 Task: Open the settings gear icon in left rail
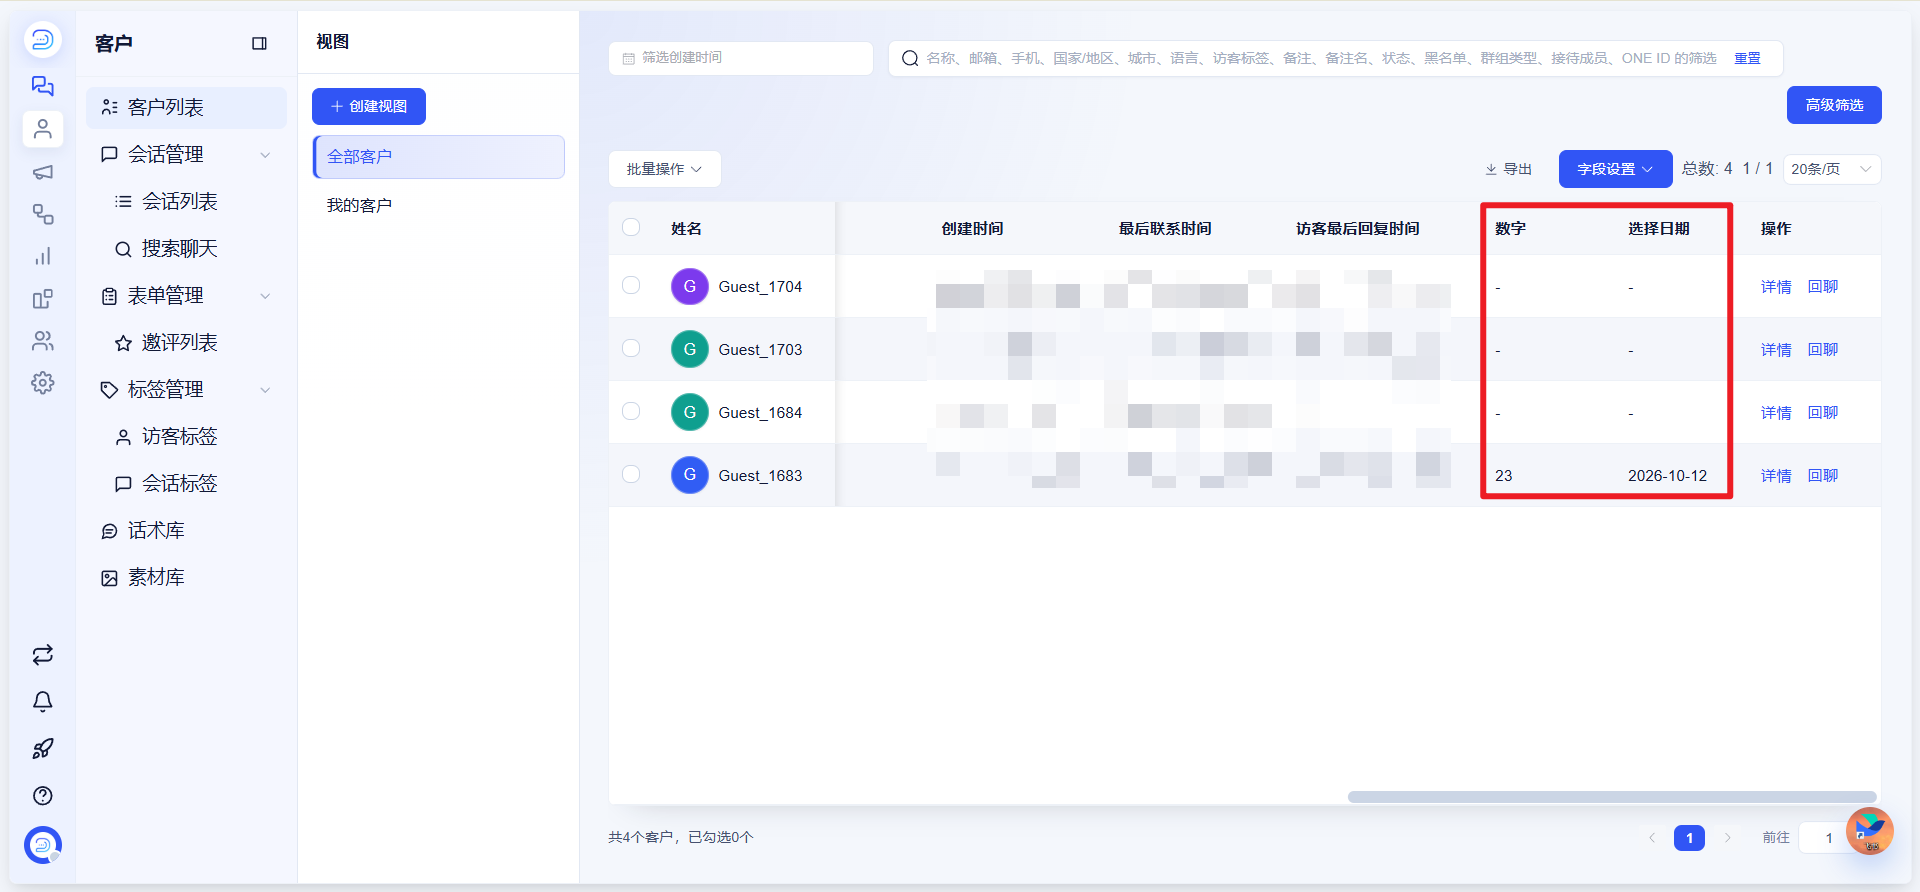(x=42, y=383)
